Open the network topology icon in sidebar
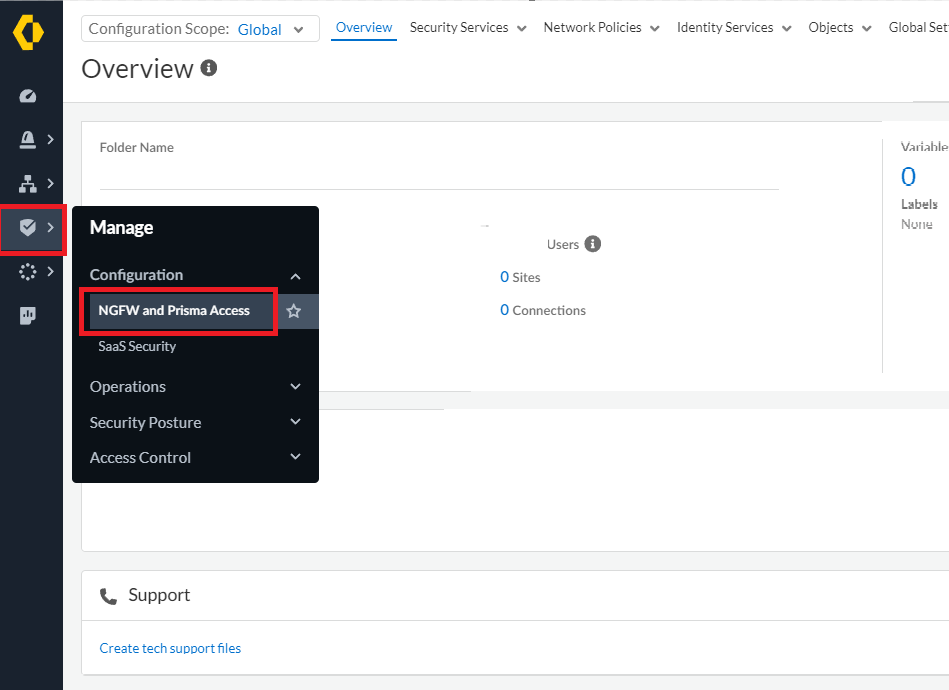 (x=28, y=184)
